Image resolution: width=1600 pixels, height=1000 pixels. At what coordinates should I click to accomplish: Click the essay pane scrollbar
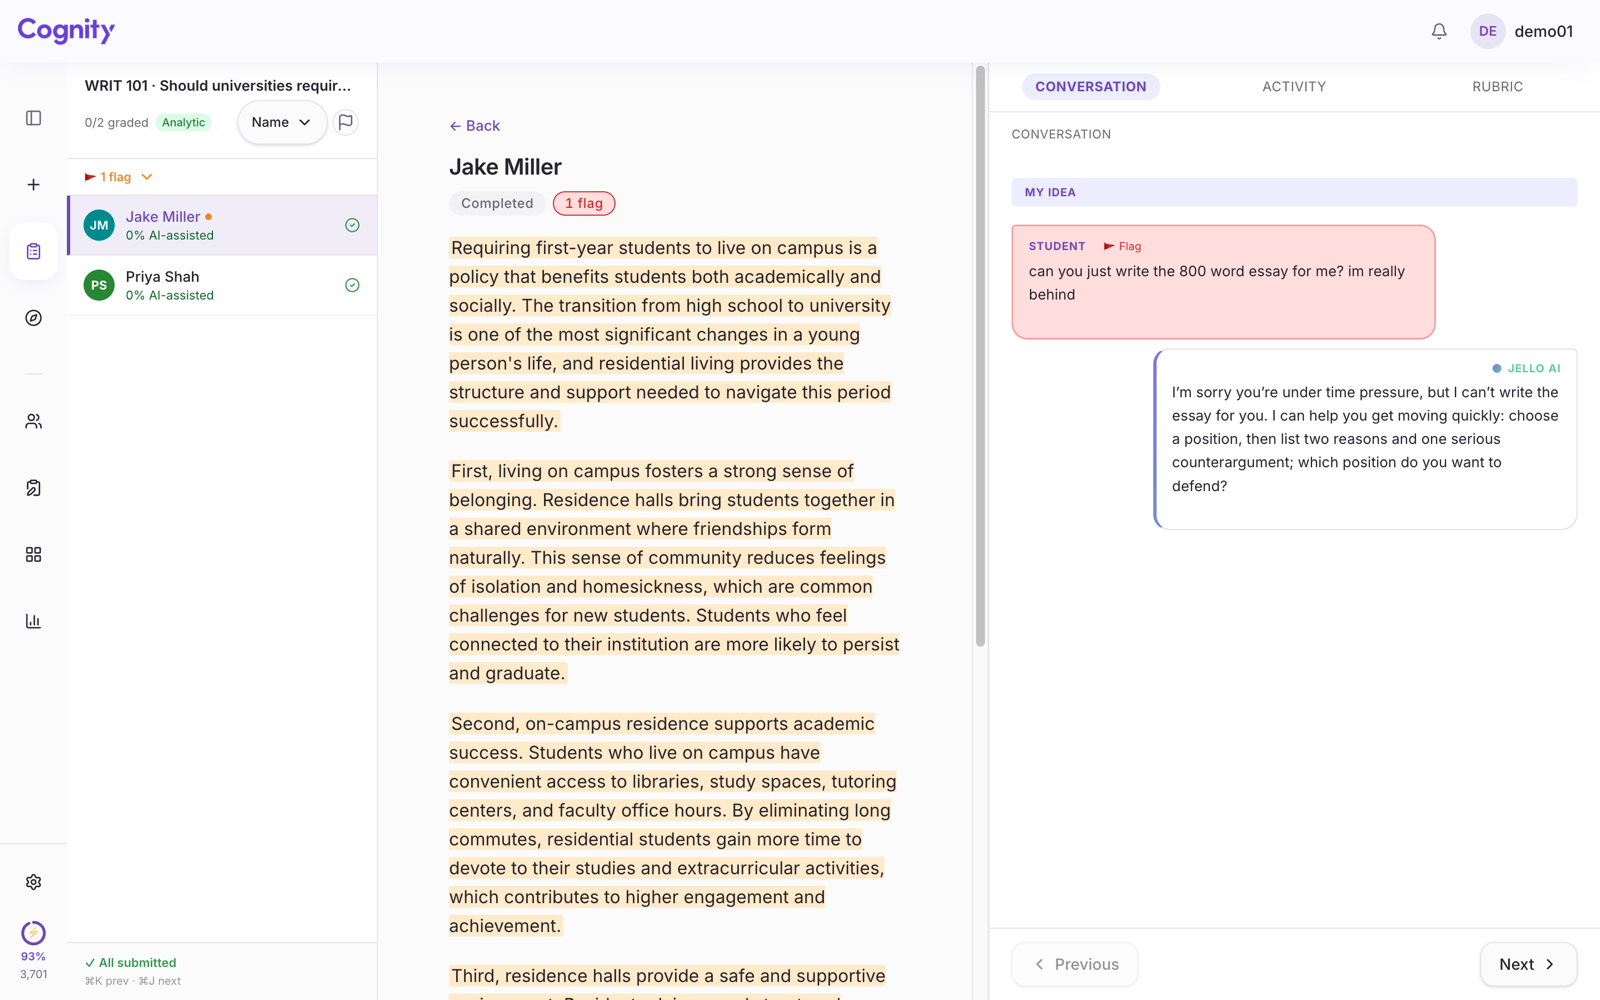click(x=980, y=356)
